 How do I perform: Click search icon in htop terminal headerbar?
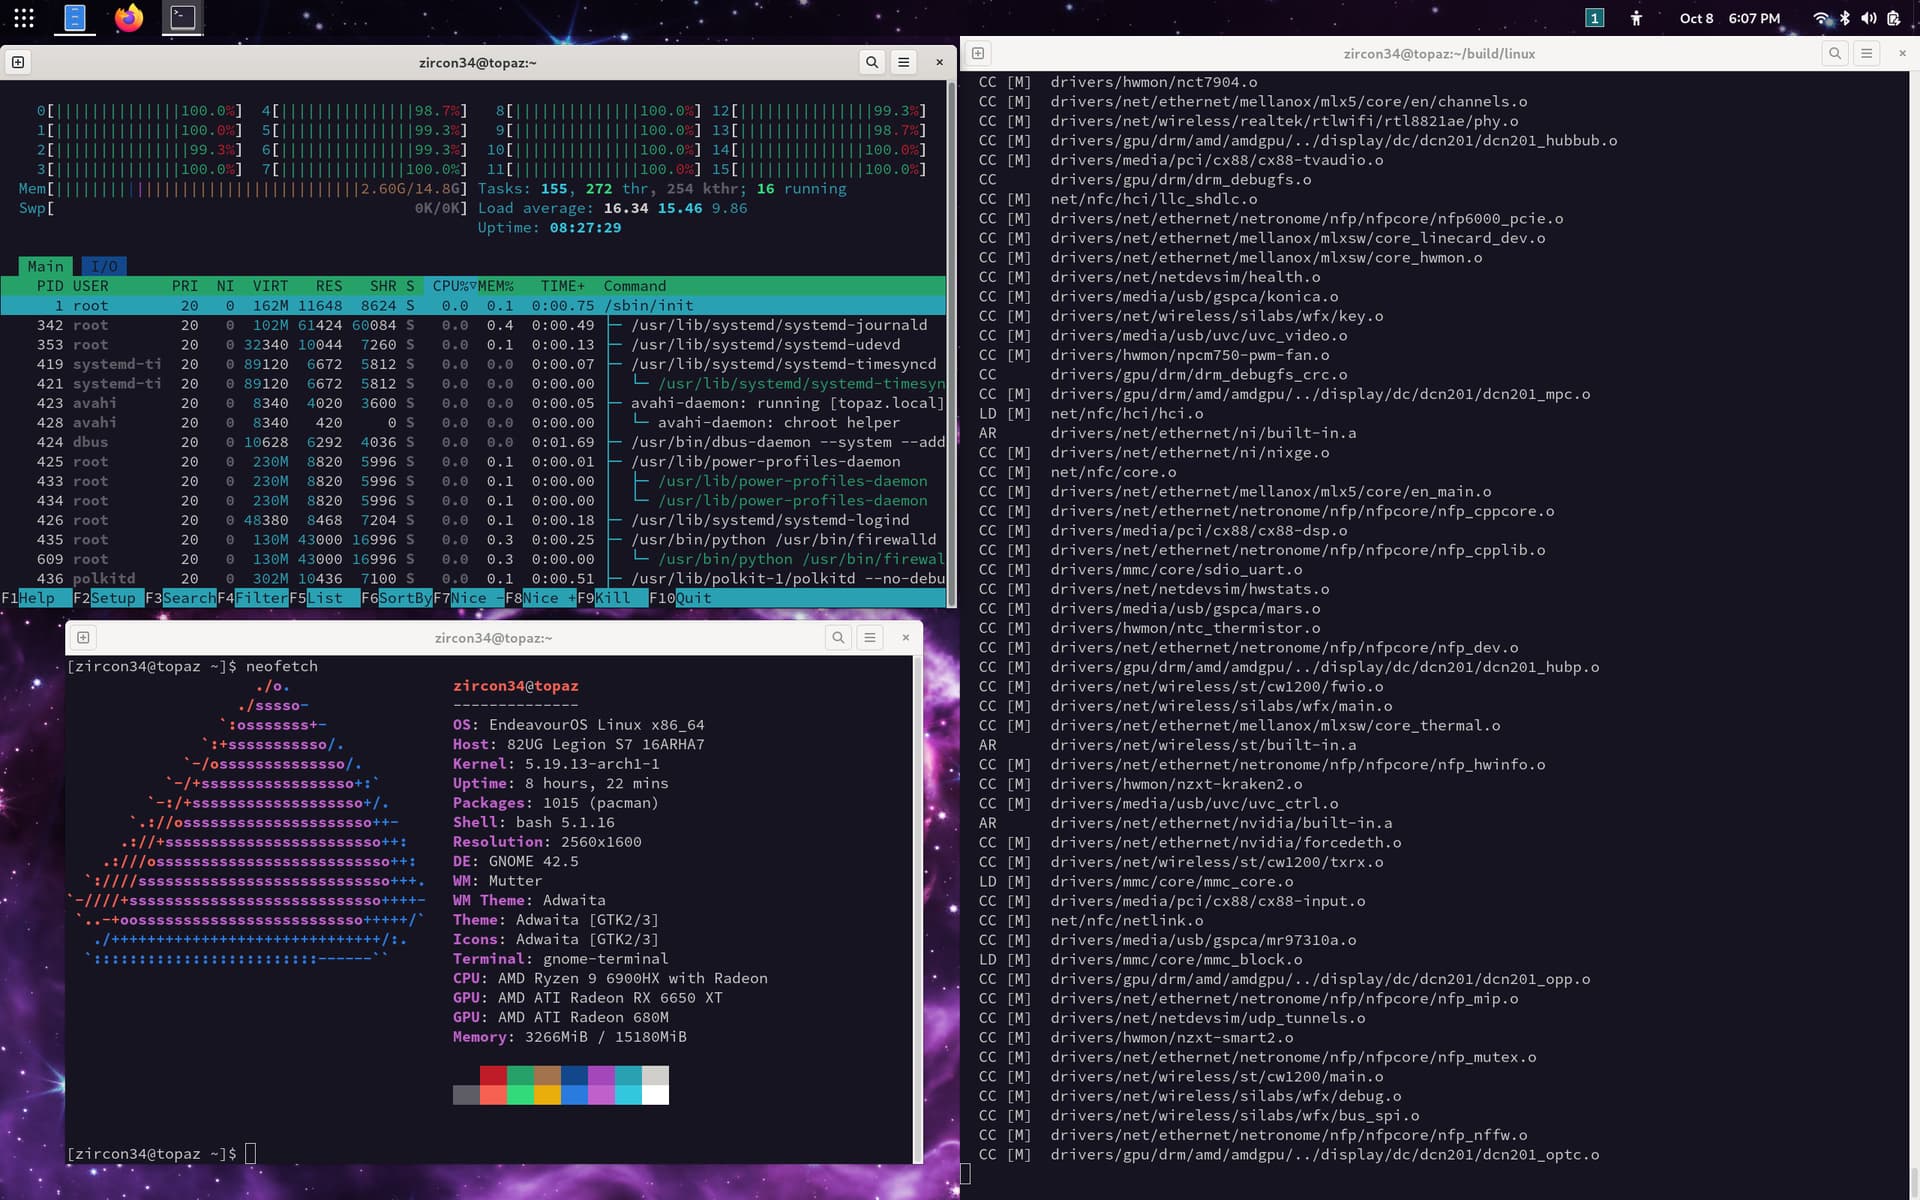(x=872, y=62)
